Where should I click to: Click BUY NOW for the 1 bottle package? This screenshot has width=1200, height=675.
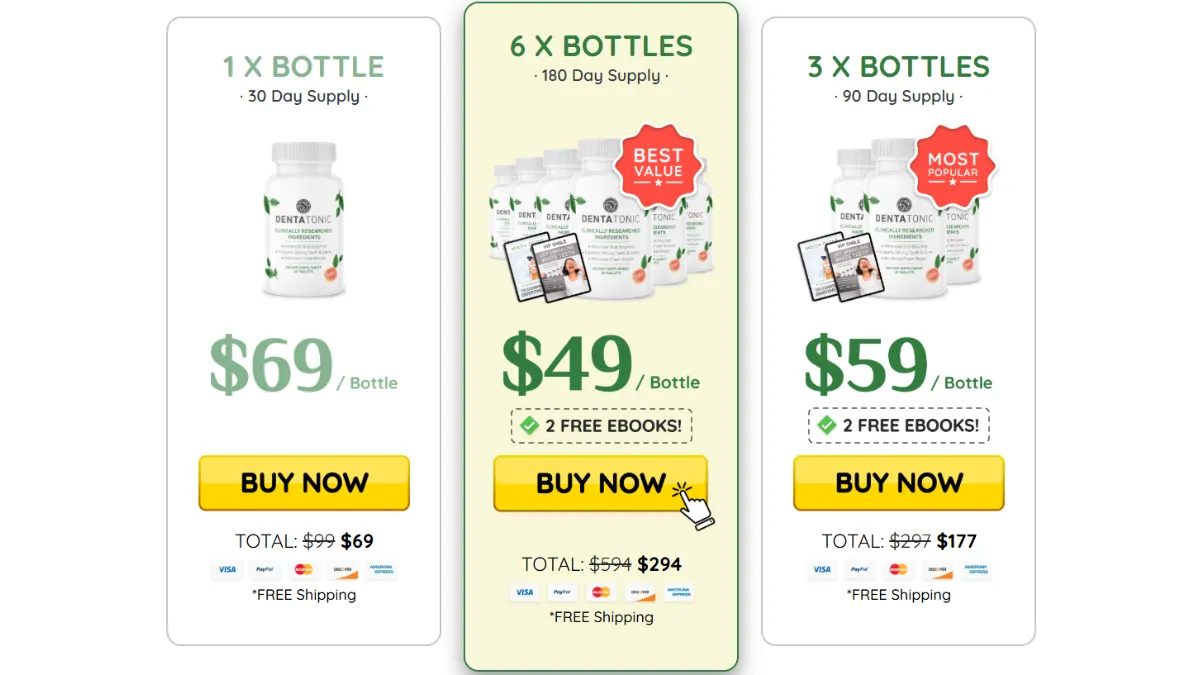pyautogui.click(x=304, y=483)
